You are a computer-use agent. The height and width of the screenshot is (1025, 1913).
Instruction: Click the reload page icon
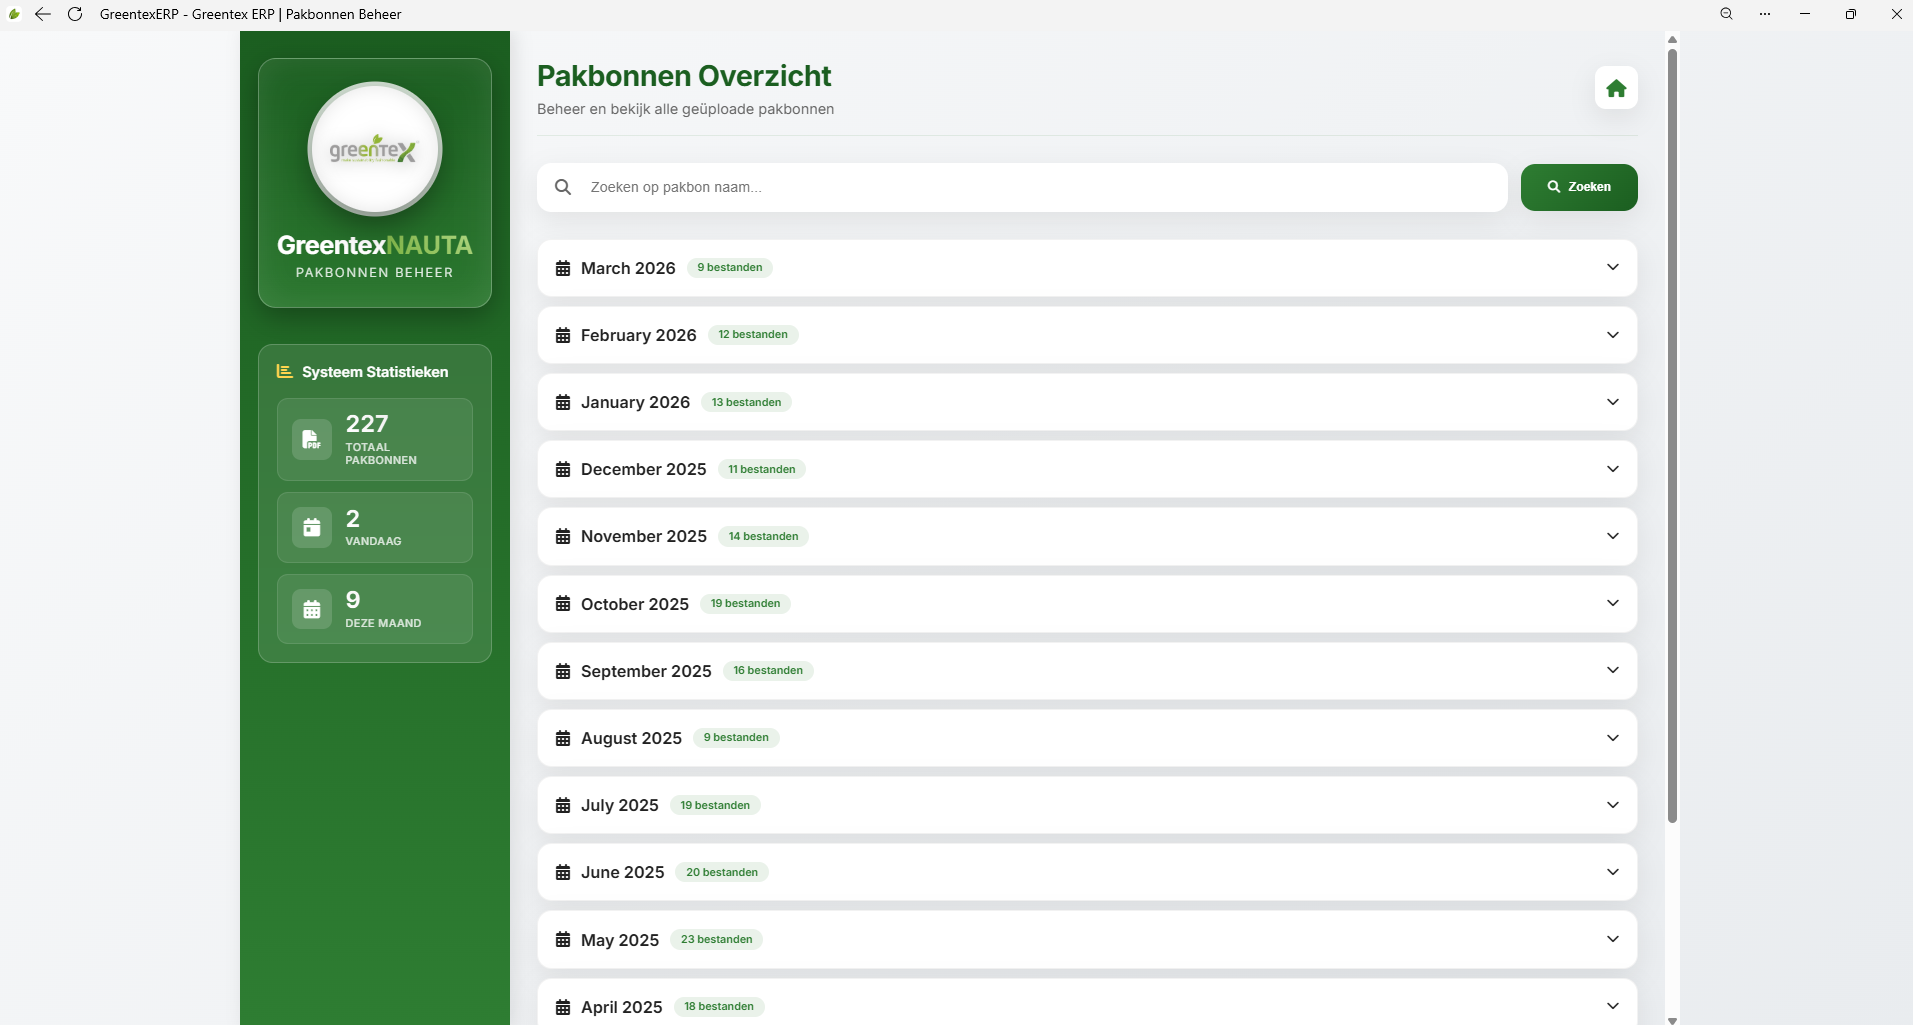pyautogui.click(x=75, y=14)
